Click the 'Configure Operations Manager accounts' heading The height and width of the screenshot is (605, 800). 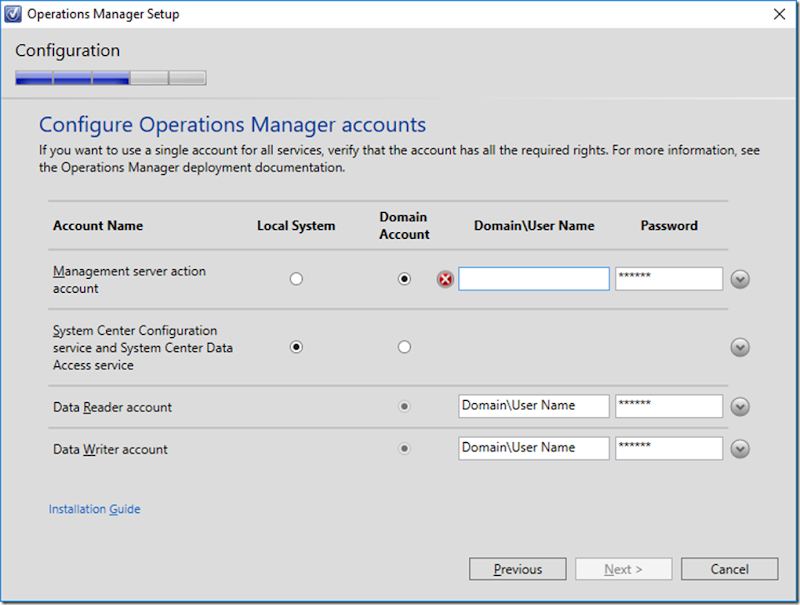coord(232,125)
